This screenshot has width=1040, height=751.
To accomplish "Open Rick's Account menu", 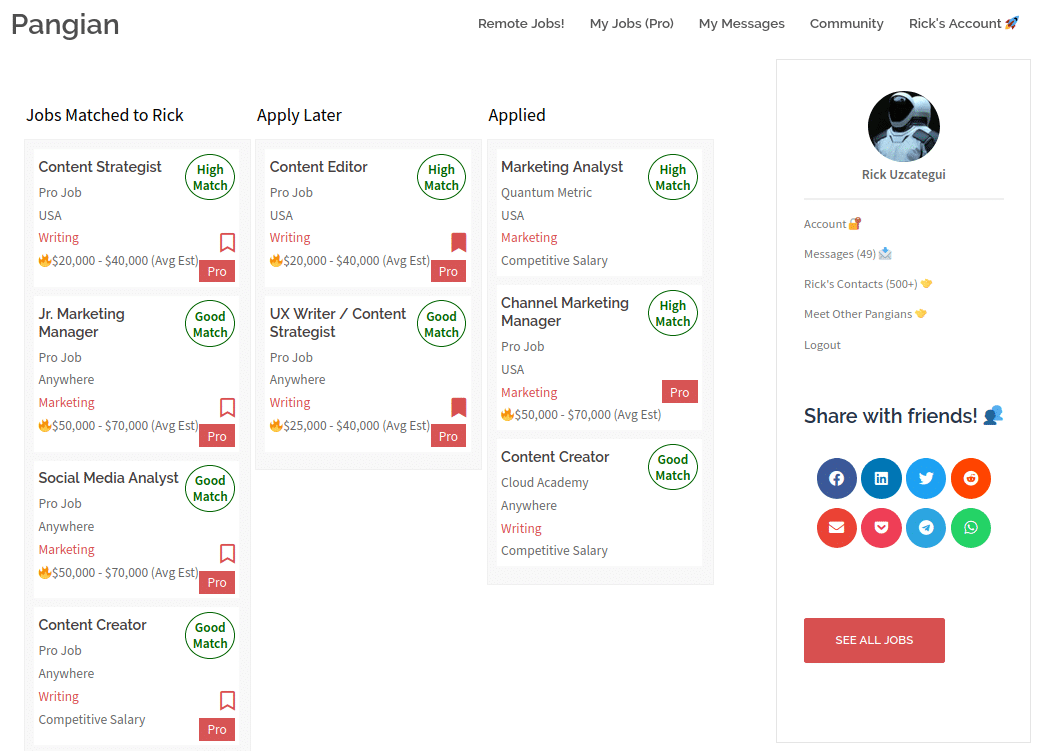I will (963, 23).
